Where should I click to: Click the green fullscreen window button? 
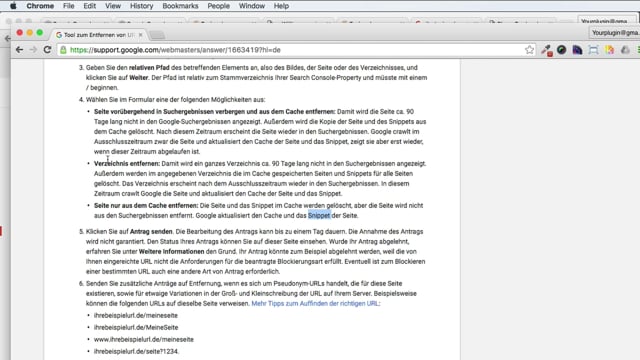(40, 32)
